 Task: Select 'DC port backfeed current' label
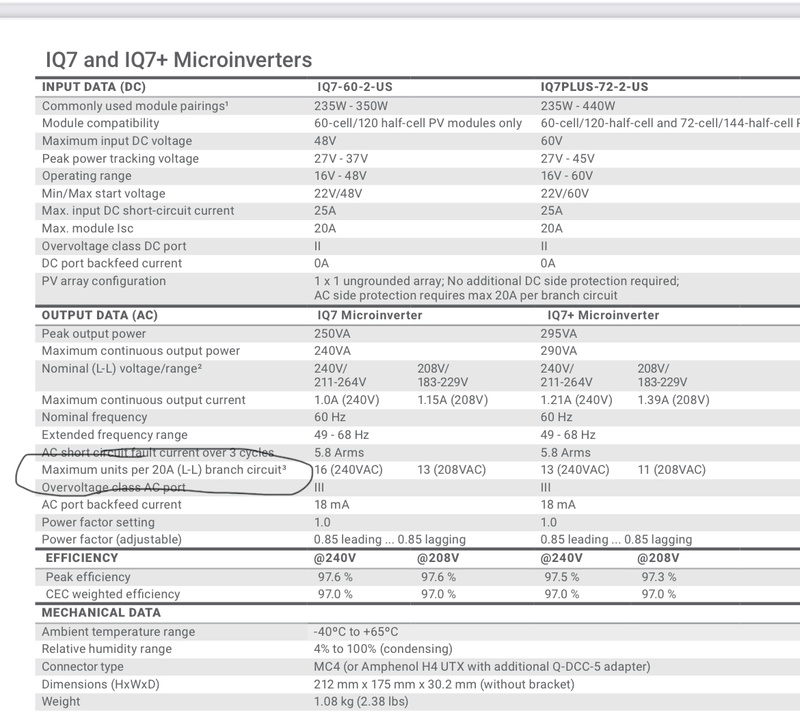point(112,264)
